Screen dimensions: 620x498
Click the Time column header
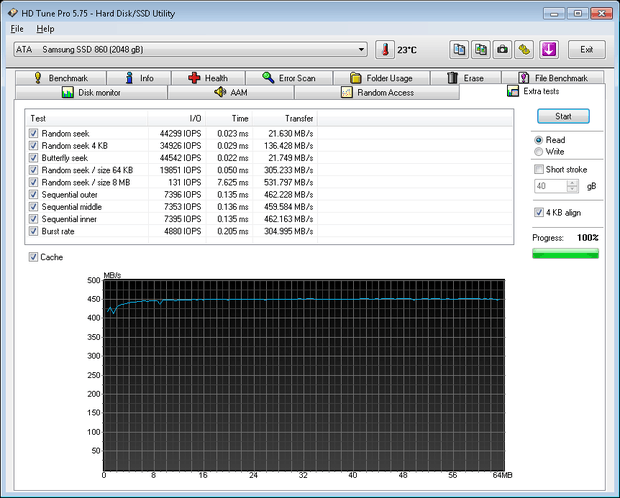tap(229, 119)
